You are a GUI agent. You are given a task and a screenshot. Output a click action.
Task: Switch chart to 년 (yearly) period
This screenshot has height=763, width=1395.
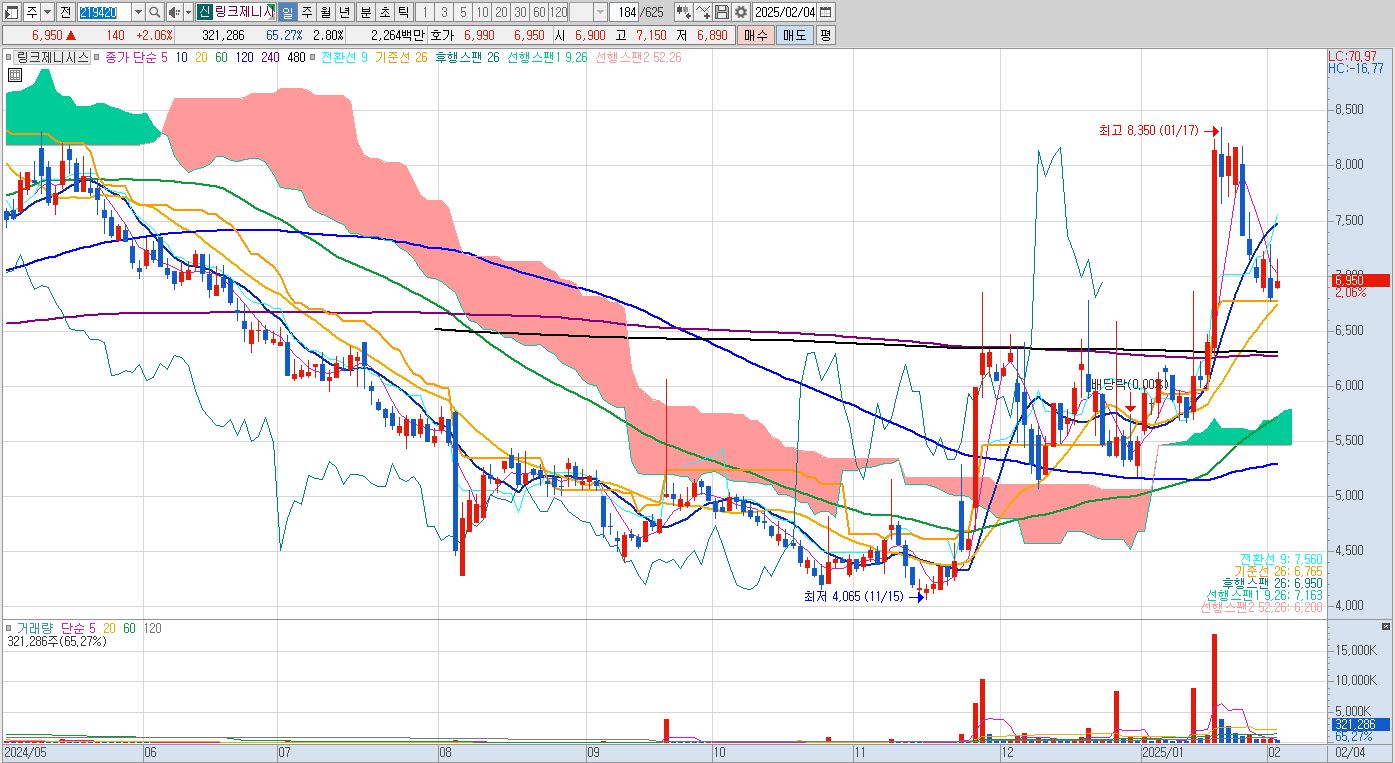[x=344, y=12]
